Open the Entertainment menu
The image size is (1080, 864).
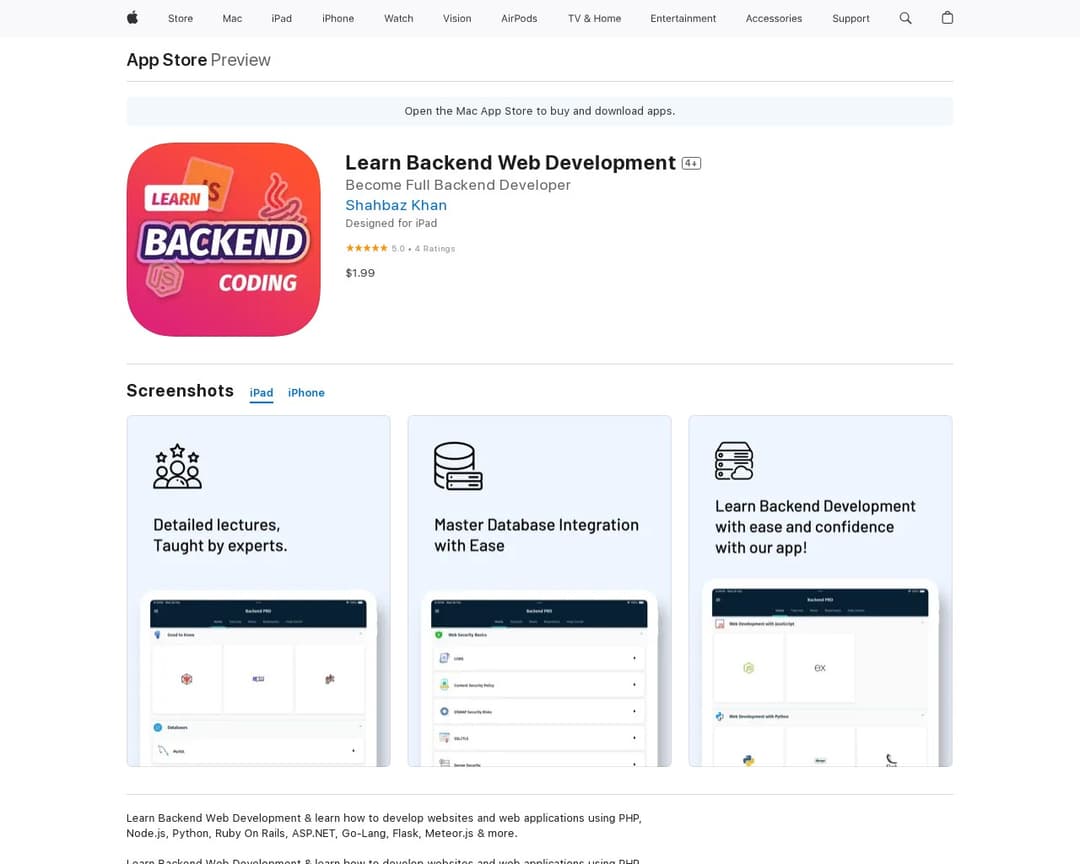coord(683,19)
